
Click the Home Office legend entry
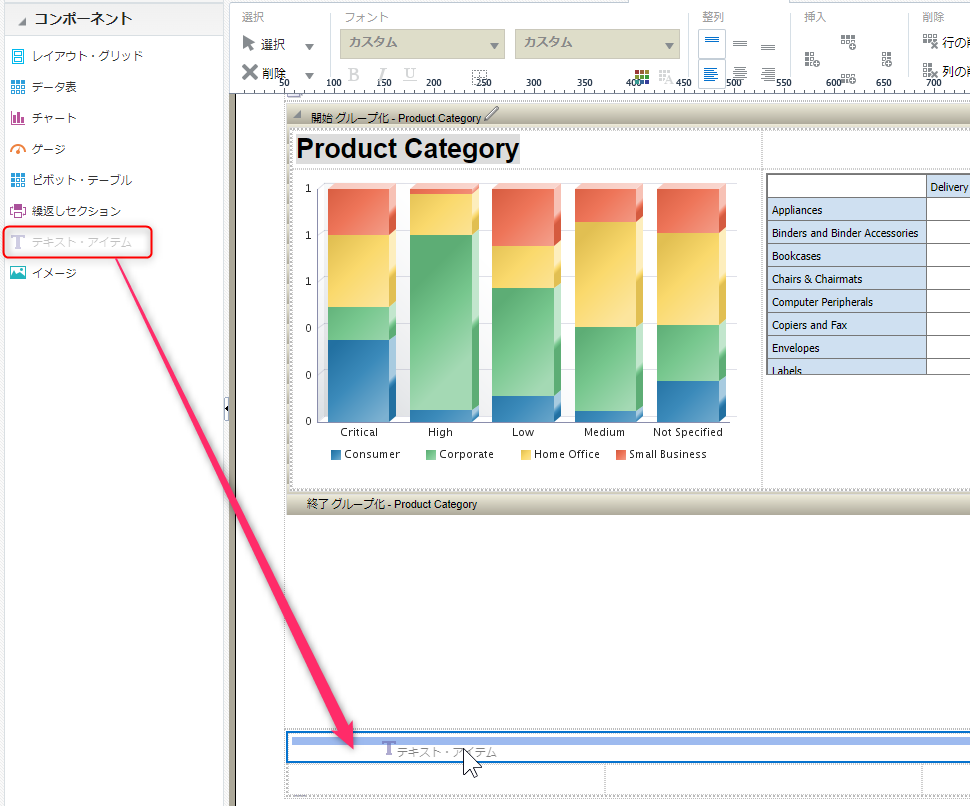pos(560,455)
